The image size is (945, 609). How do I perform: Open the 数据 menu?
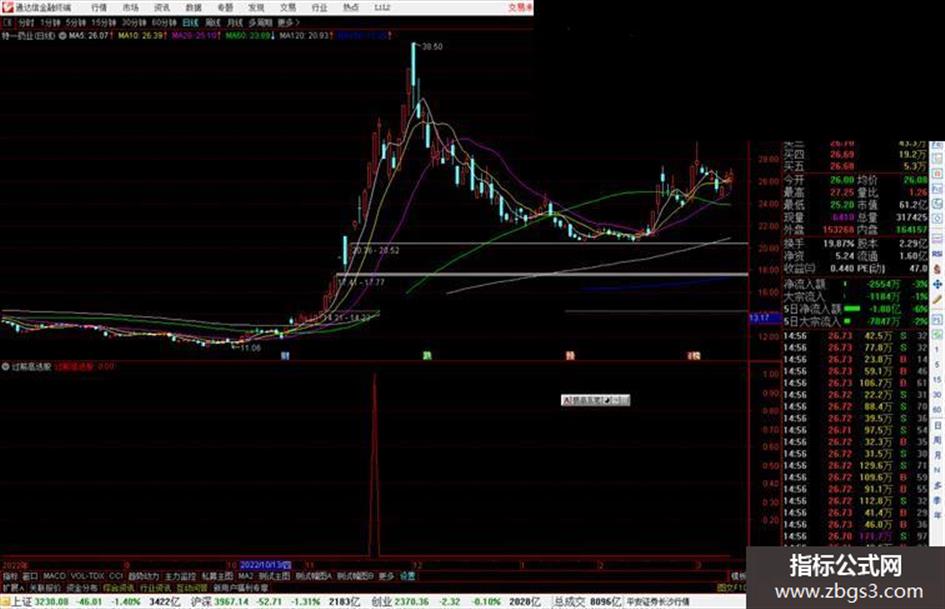(193, 7)
